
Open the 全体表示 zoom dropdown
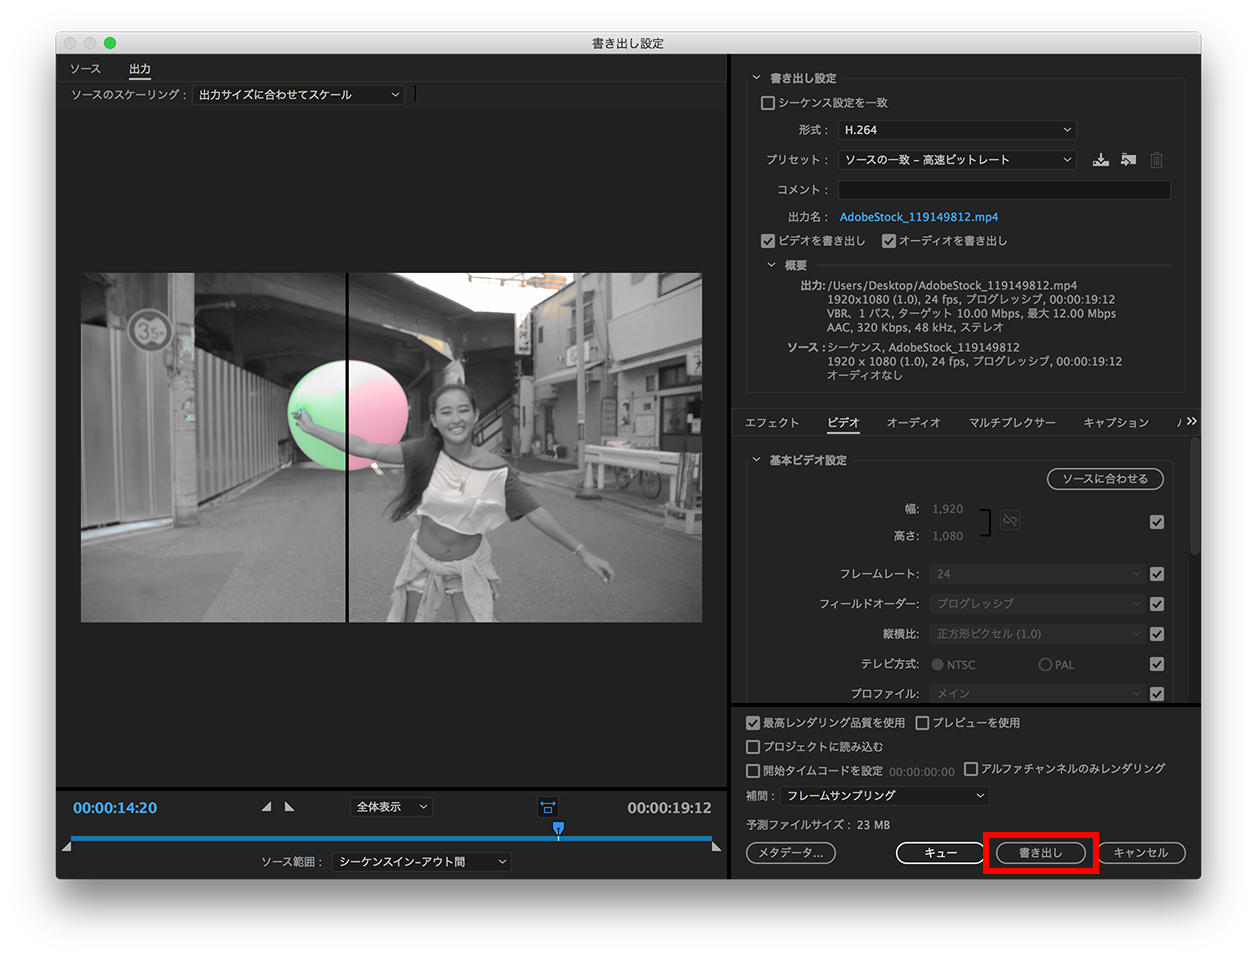coord(392,807)
